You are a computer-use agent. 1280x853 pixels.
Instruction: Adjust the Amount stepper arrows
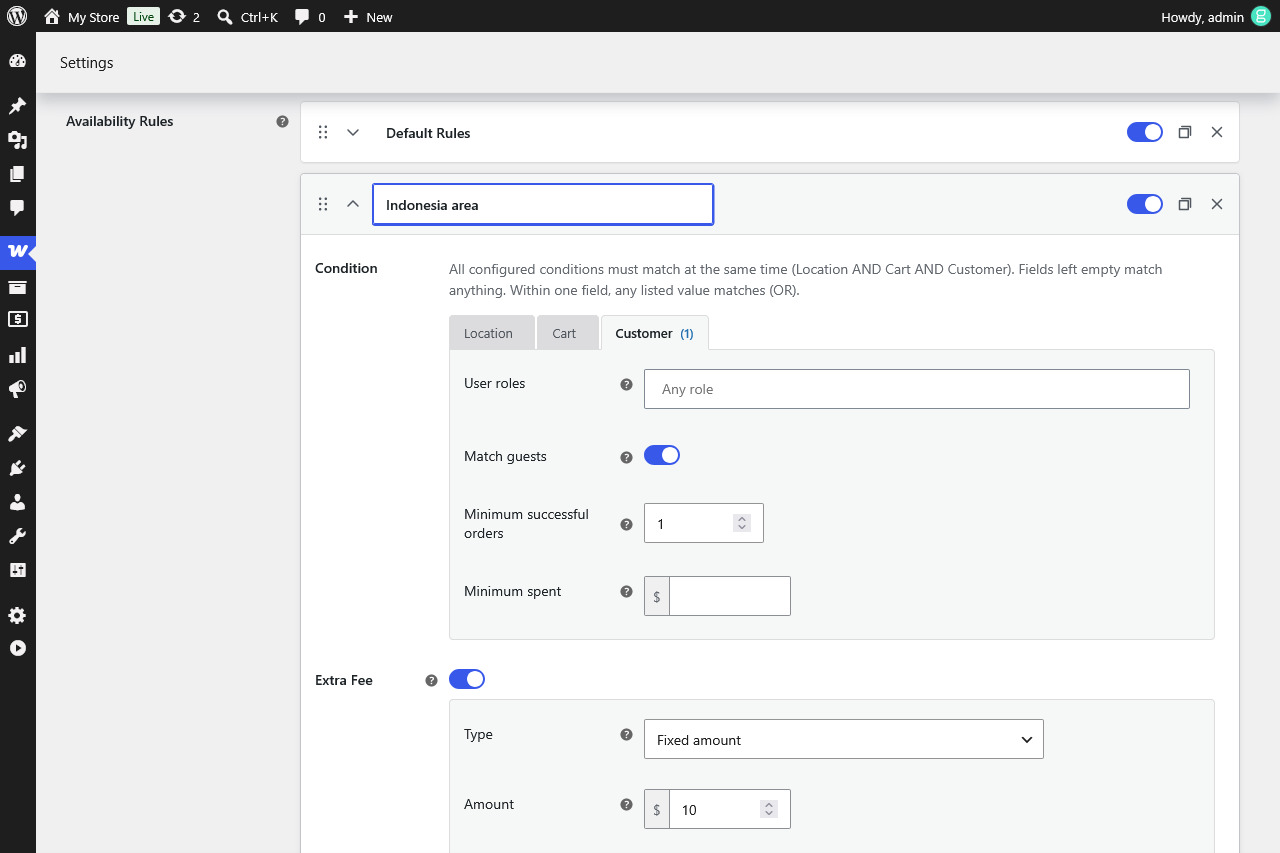769,809
